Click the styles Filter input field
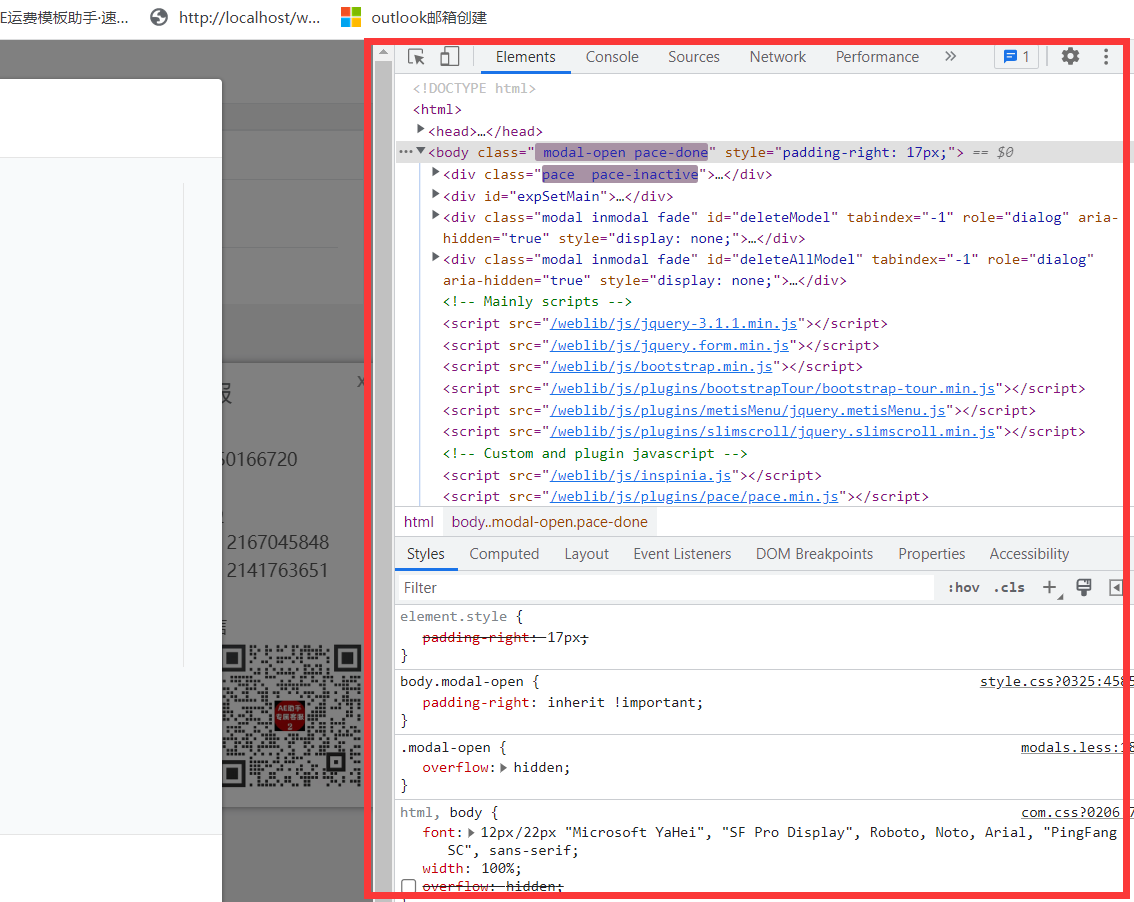The width and height of the screenshot is (1134, 902). point(665,587)
